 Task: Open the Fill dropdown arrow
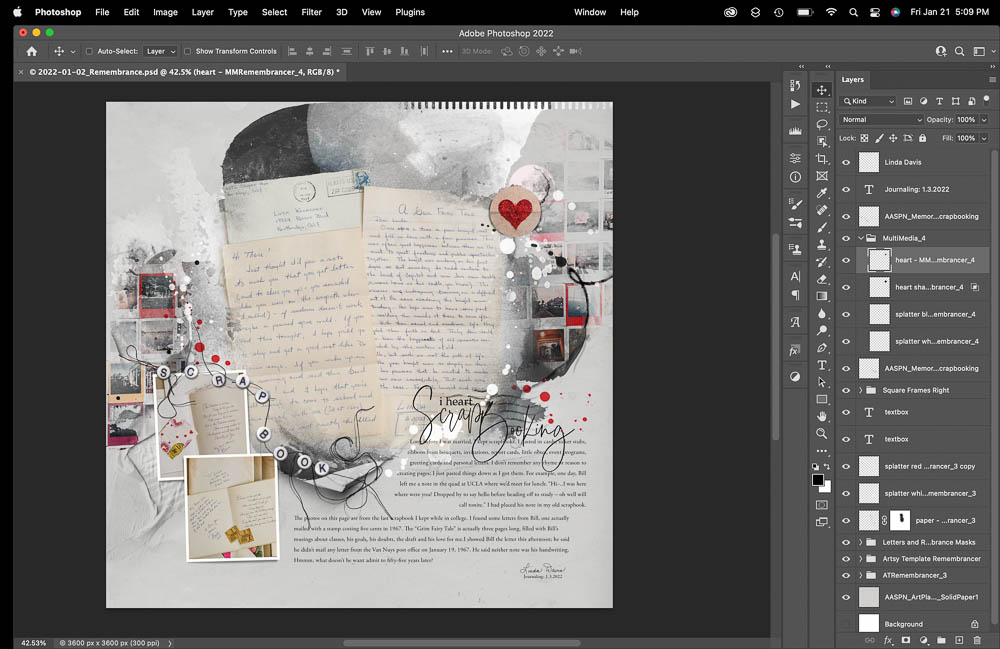(x=984, y=138)
